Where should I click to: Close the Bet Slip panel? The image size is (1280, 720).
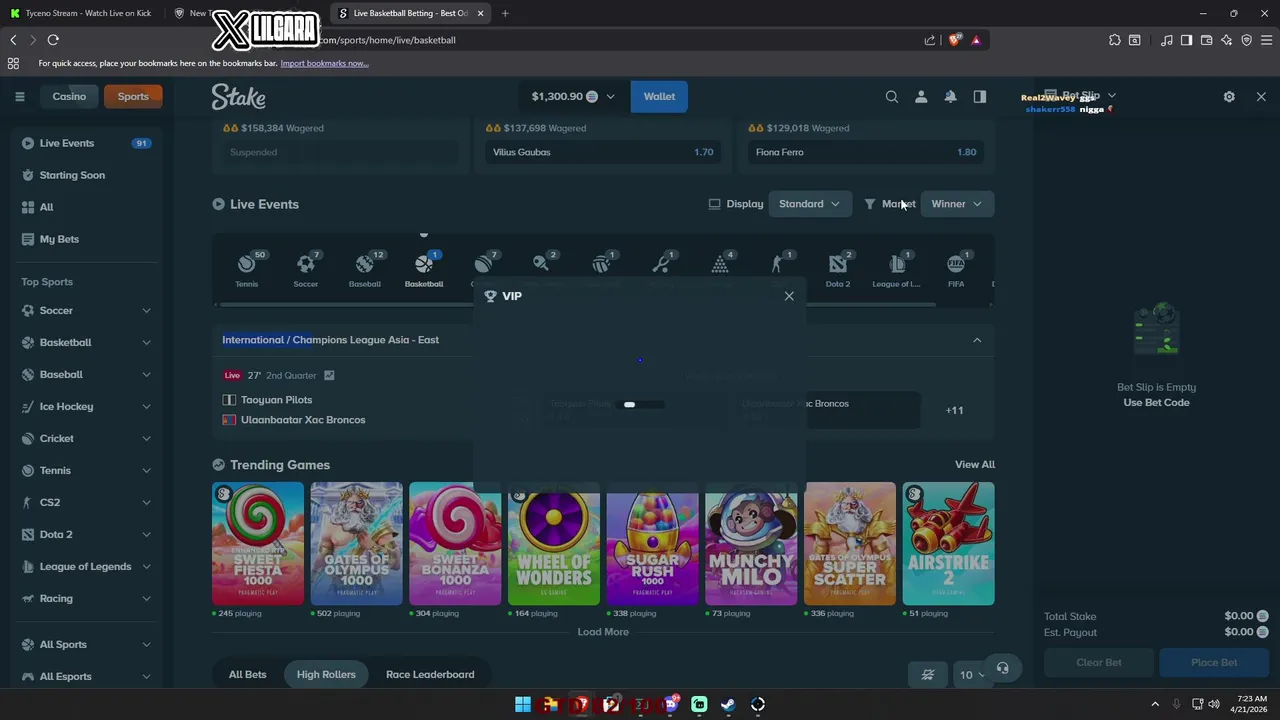coord(1261,97)
